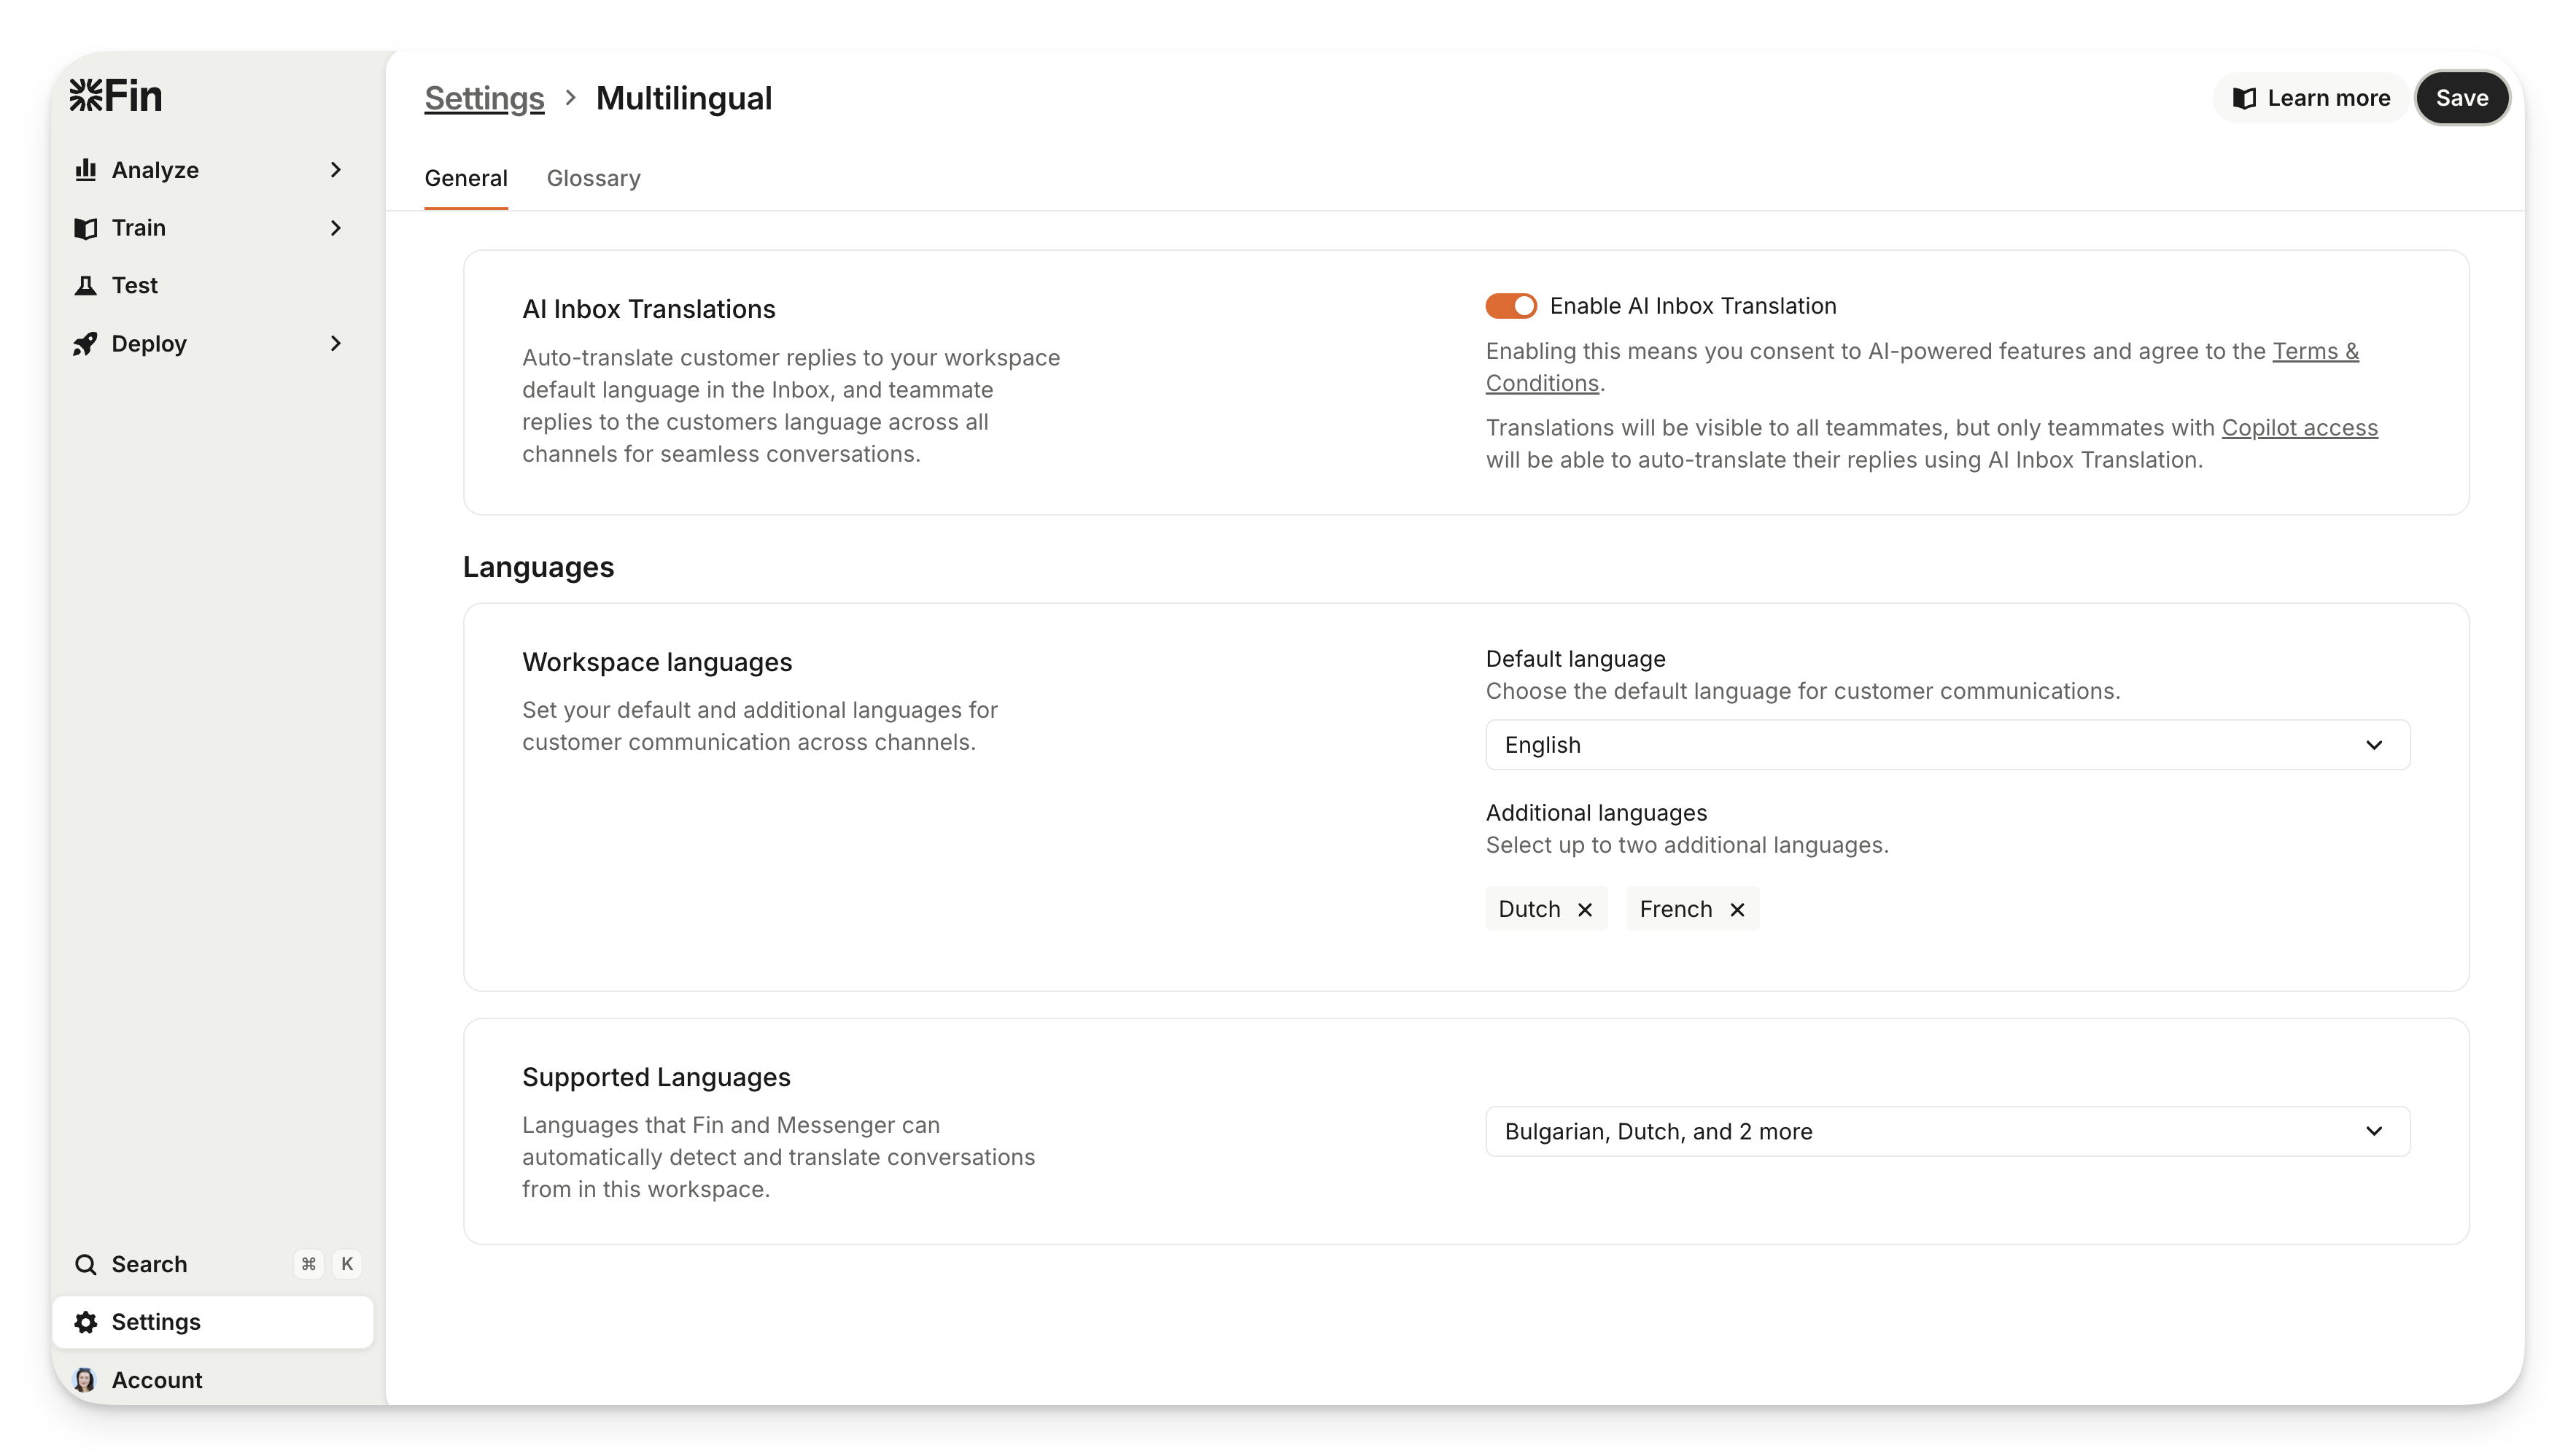The height and width of the screenshot is (1456, 2576).
Task: Select the General tab
Action: point(466,179)
